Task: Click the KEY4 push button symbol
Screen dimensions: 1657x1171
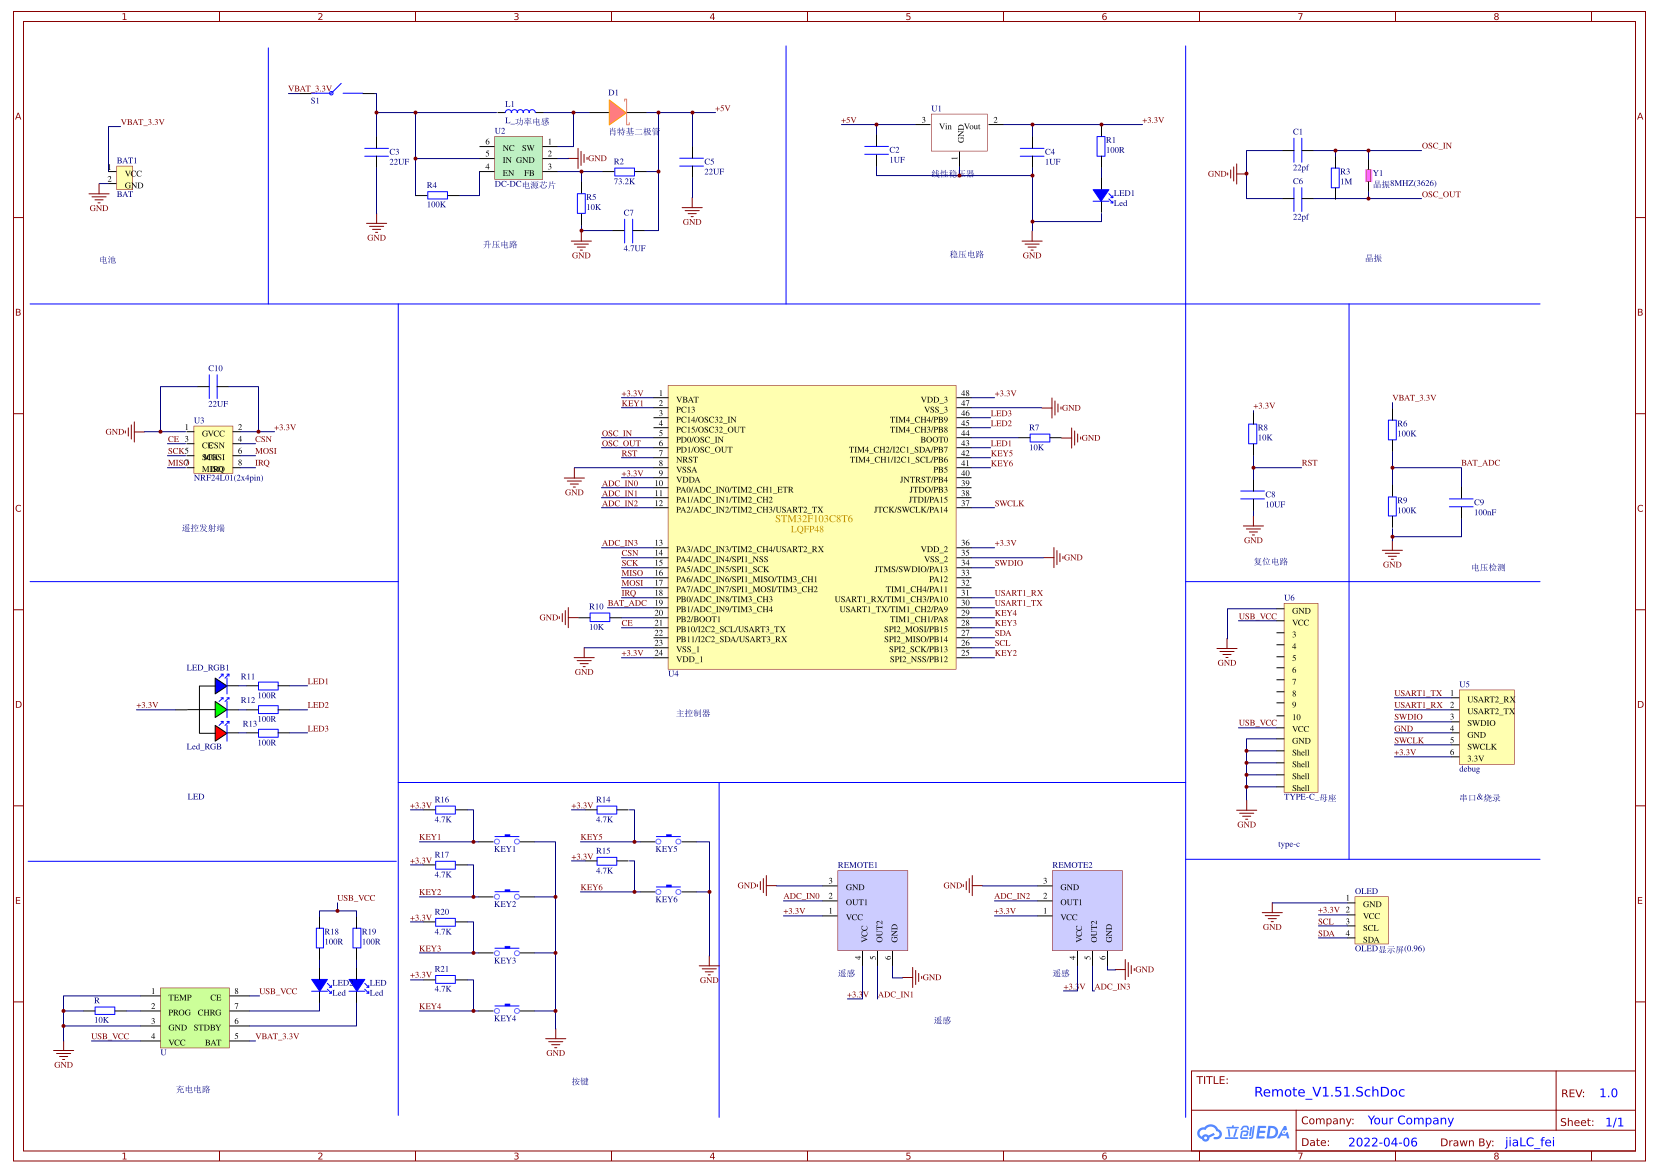Action: [x=506, y=1007]
